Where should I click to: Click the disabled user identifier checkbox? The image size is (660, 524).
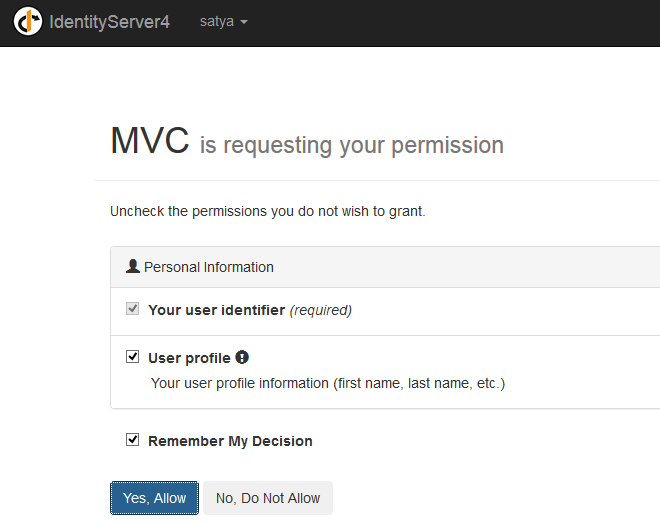133,309
